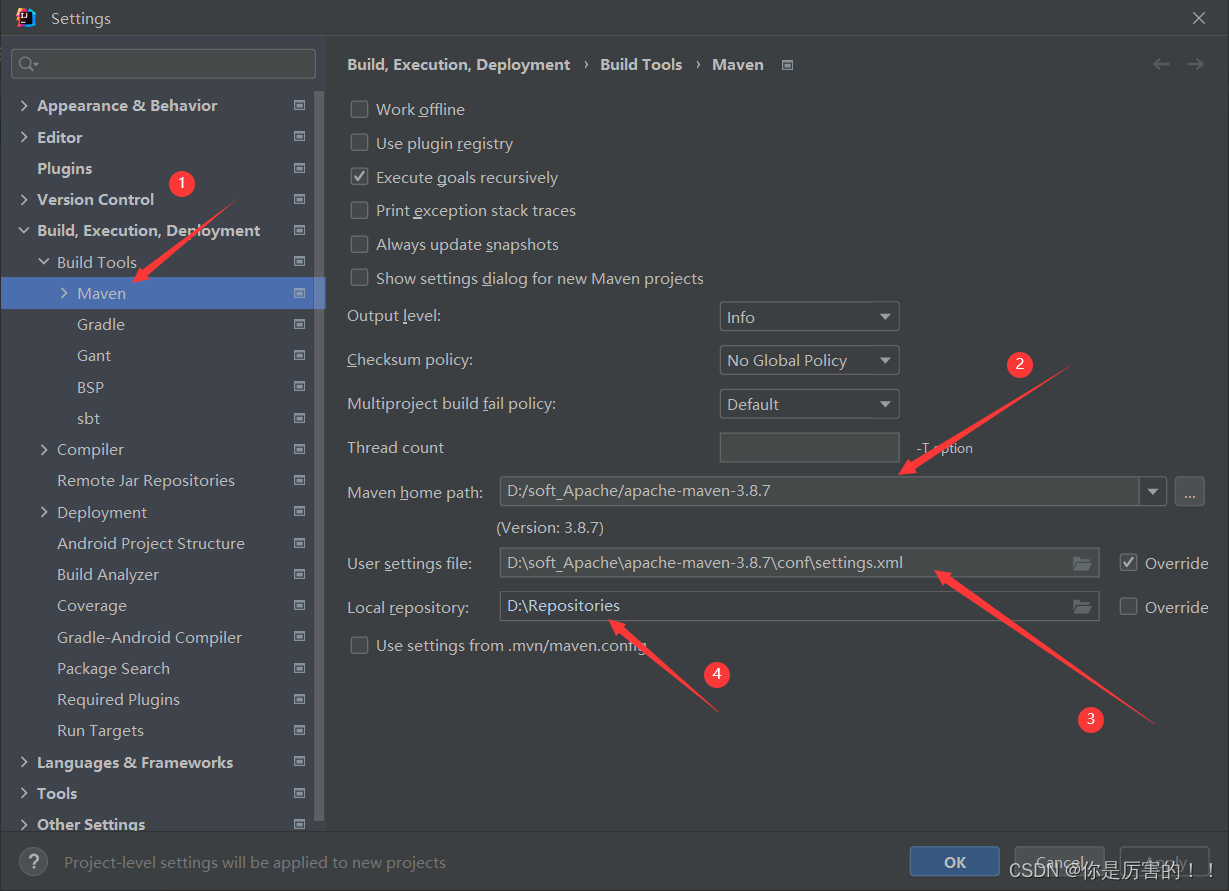Image resolution: width=1229 pixels, height=891 pixels.
Task: Expand the Compiler tree node
Action: coord(44,449)
